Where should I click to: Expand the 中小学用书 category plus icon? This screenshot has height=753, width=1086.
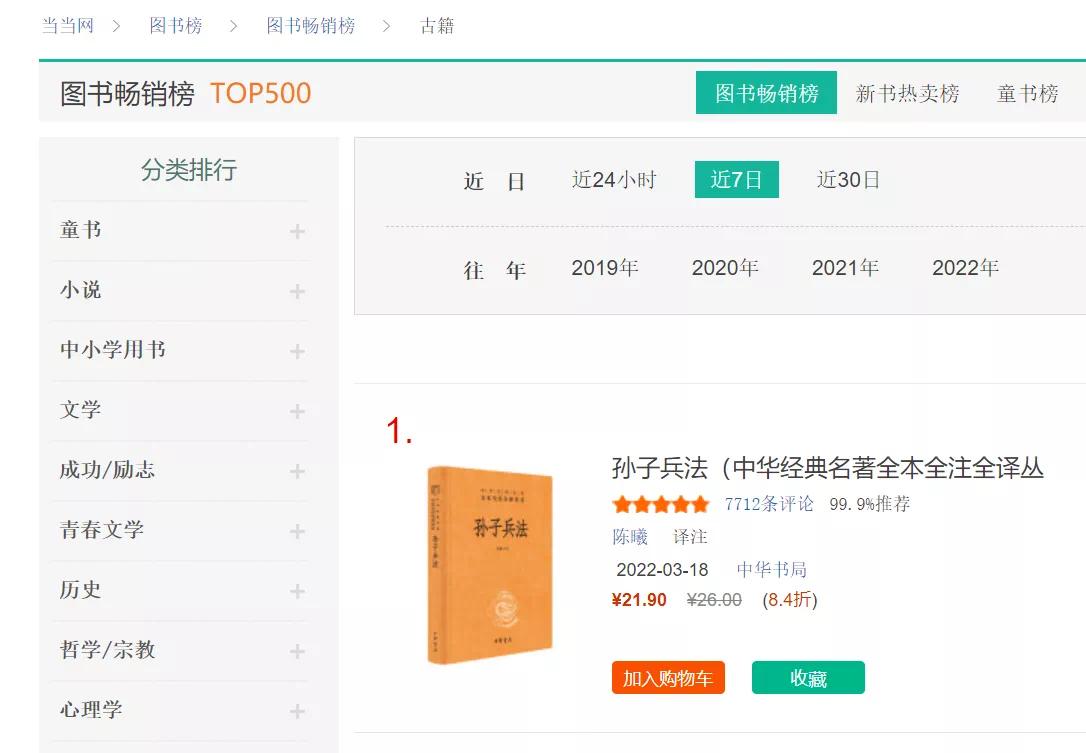click(x=297, y=352)
